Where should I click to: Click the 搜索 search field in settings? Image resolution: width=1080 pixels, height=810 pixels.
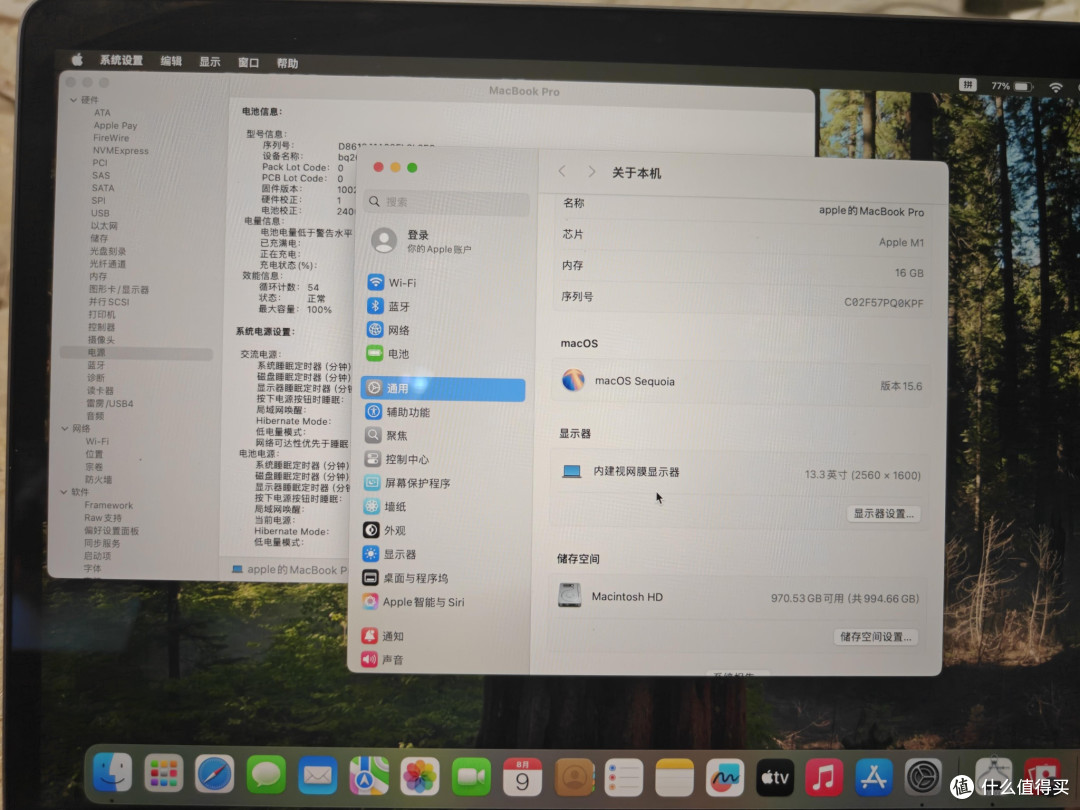coord(446,202)
